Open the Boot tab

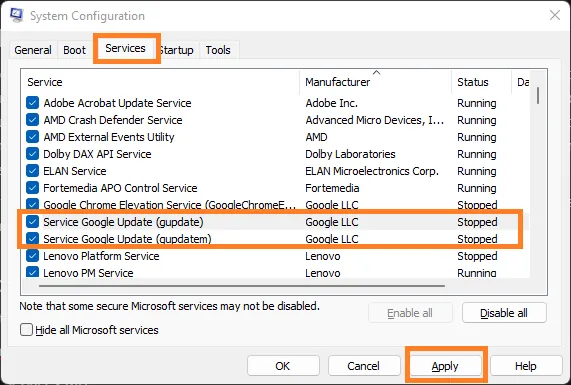click(74, 50)
